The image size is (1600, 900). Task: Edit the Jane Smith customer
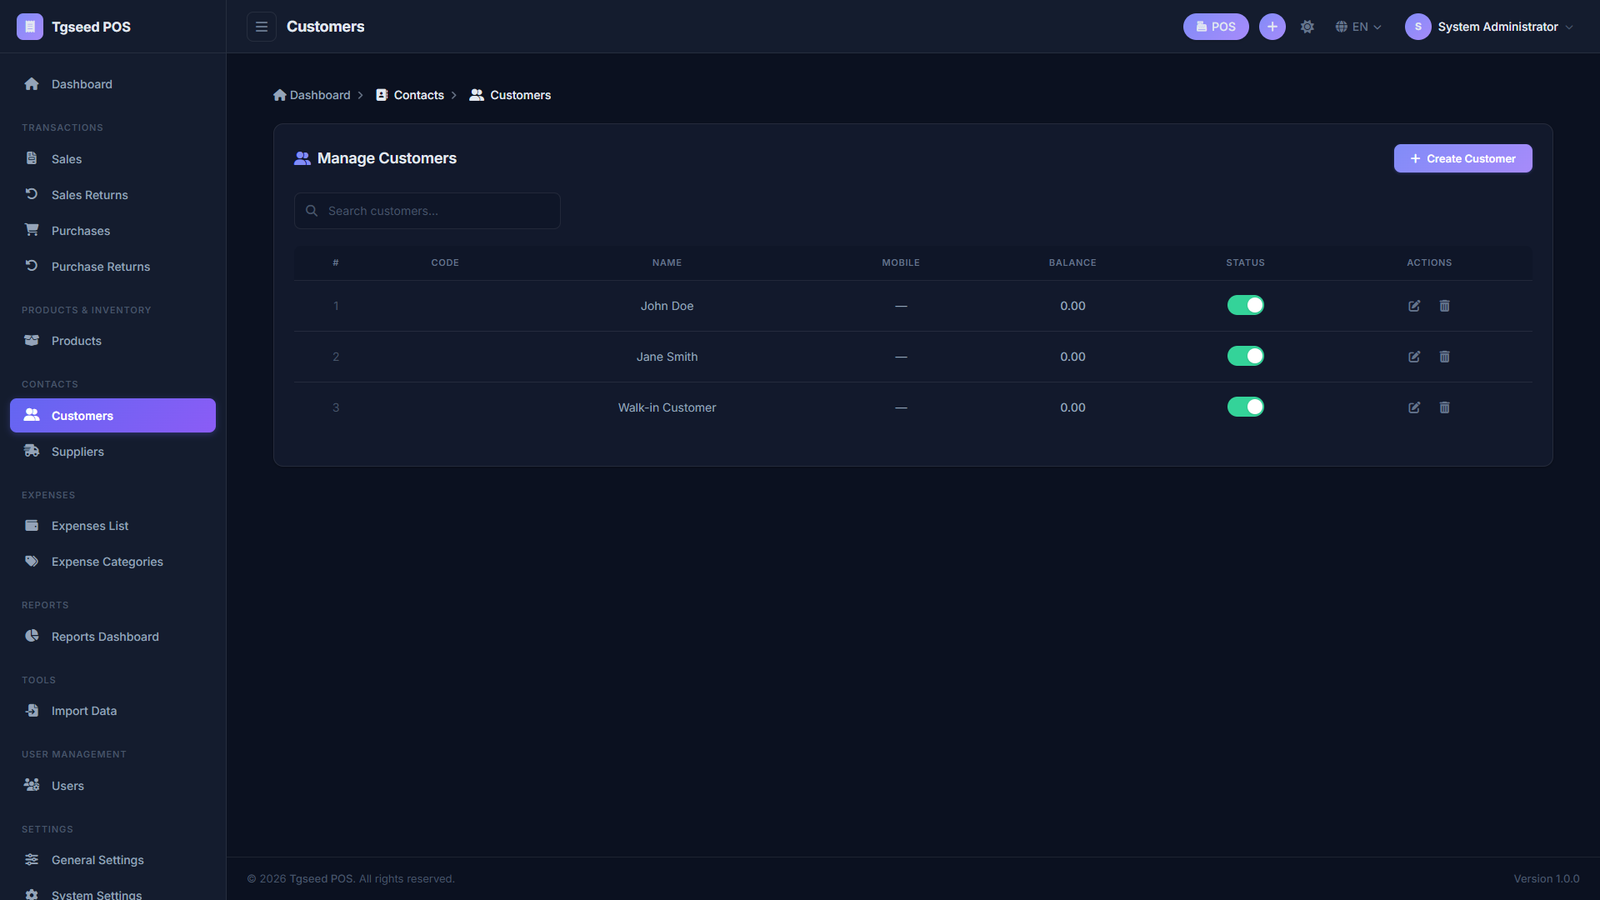pyautogui.click(x=1414, y=357)
